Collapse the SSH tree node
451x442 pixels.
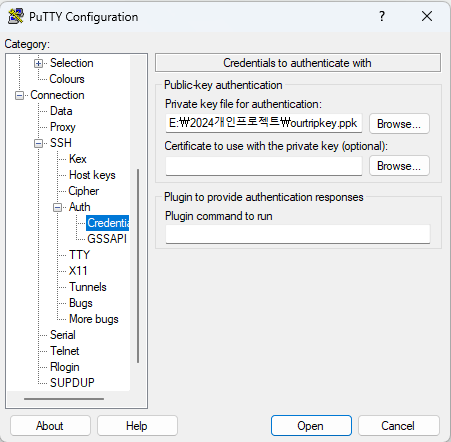click(x=39, y=143)
